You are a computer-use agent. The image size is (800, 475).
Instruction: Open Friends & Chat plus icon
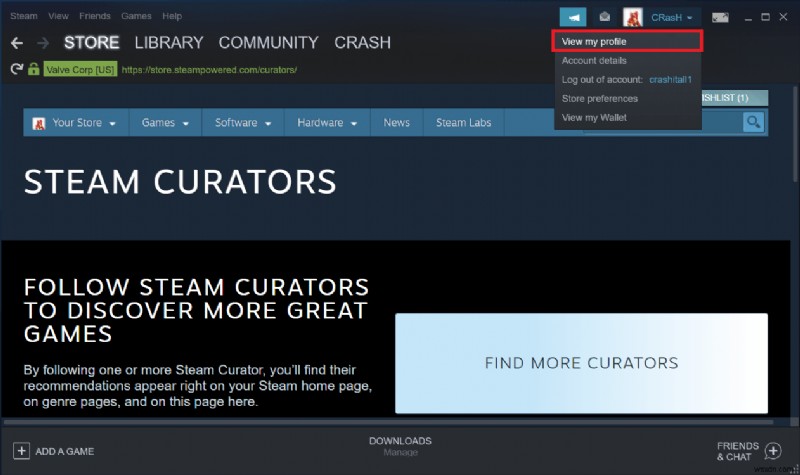coord(773,451)
